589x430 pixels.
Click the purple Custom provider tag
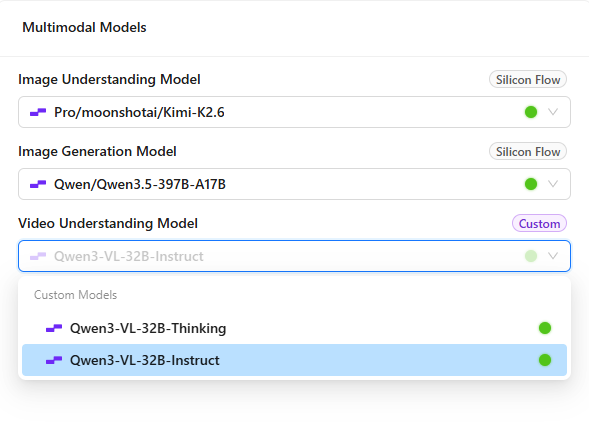(539, 223)
